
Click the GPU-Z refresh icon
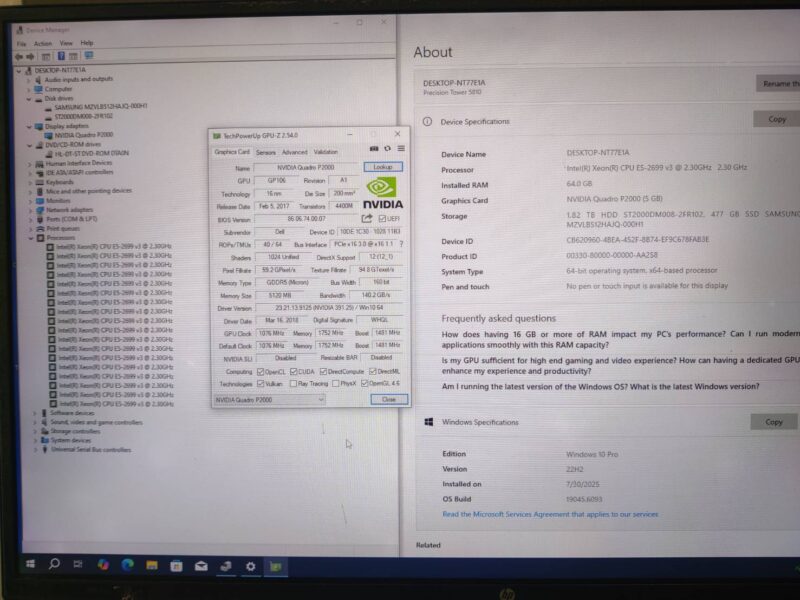coord(388,148)
